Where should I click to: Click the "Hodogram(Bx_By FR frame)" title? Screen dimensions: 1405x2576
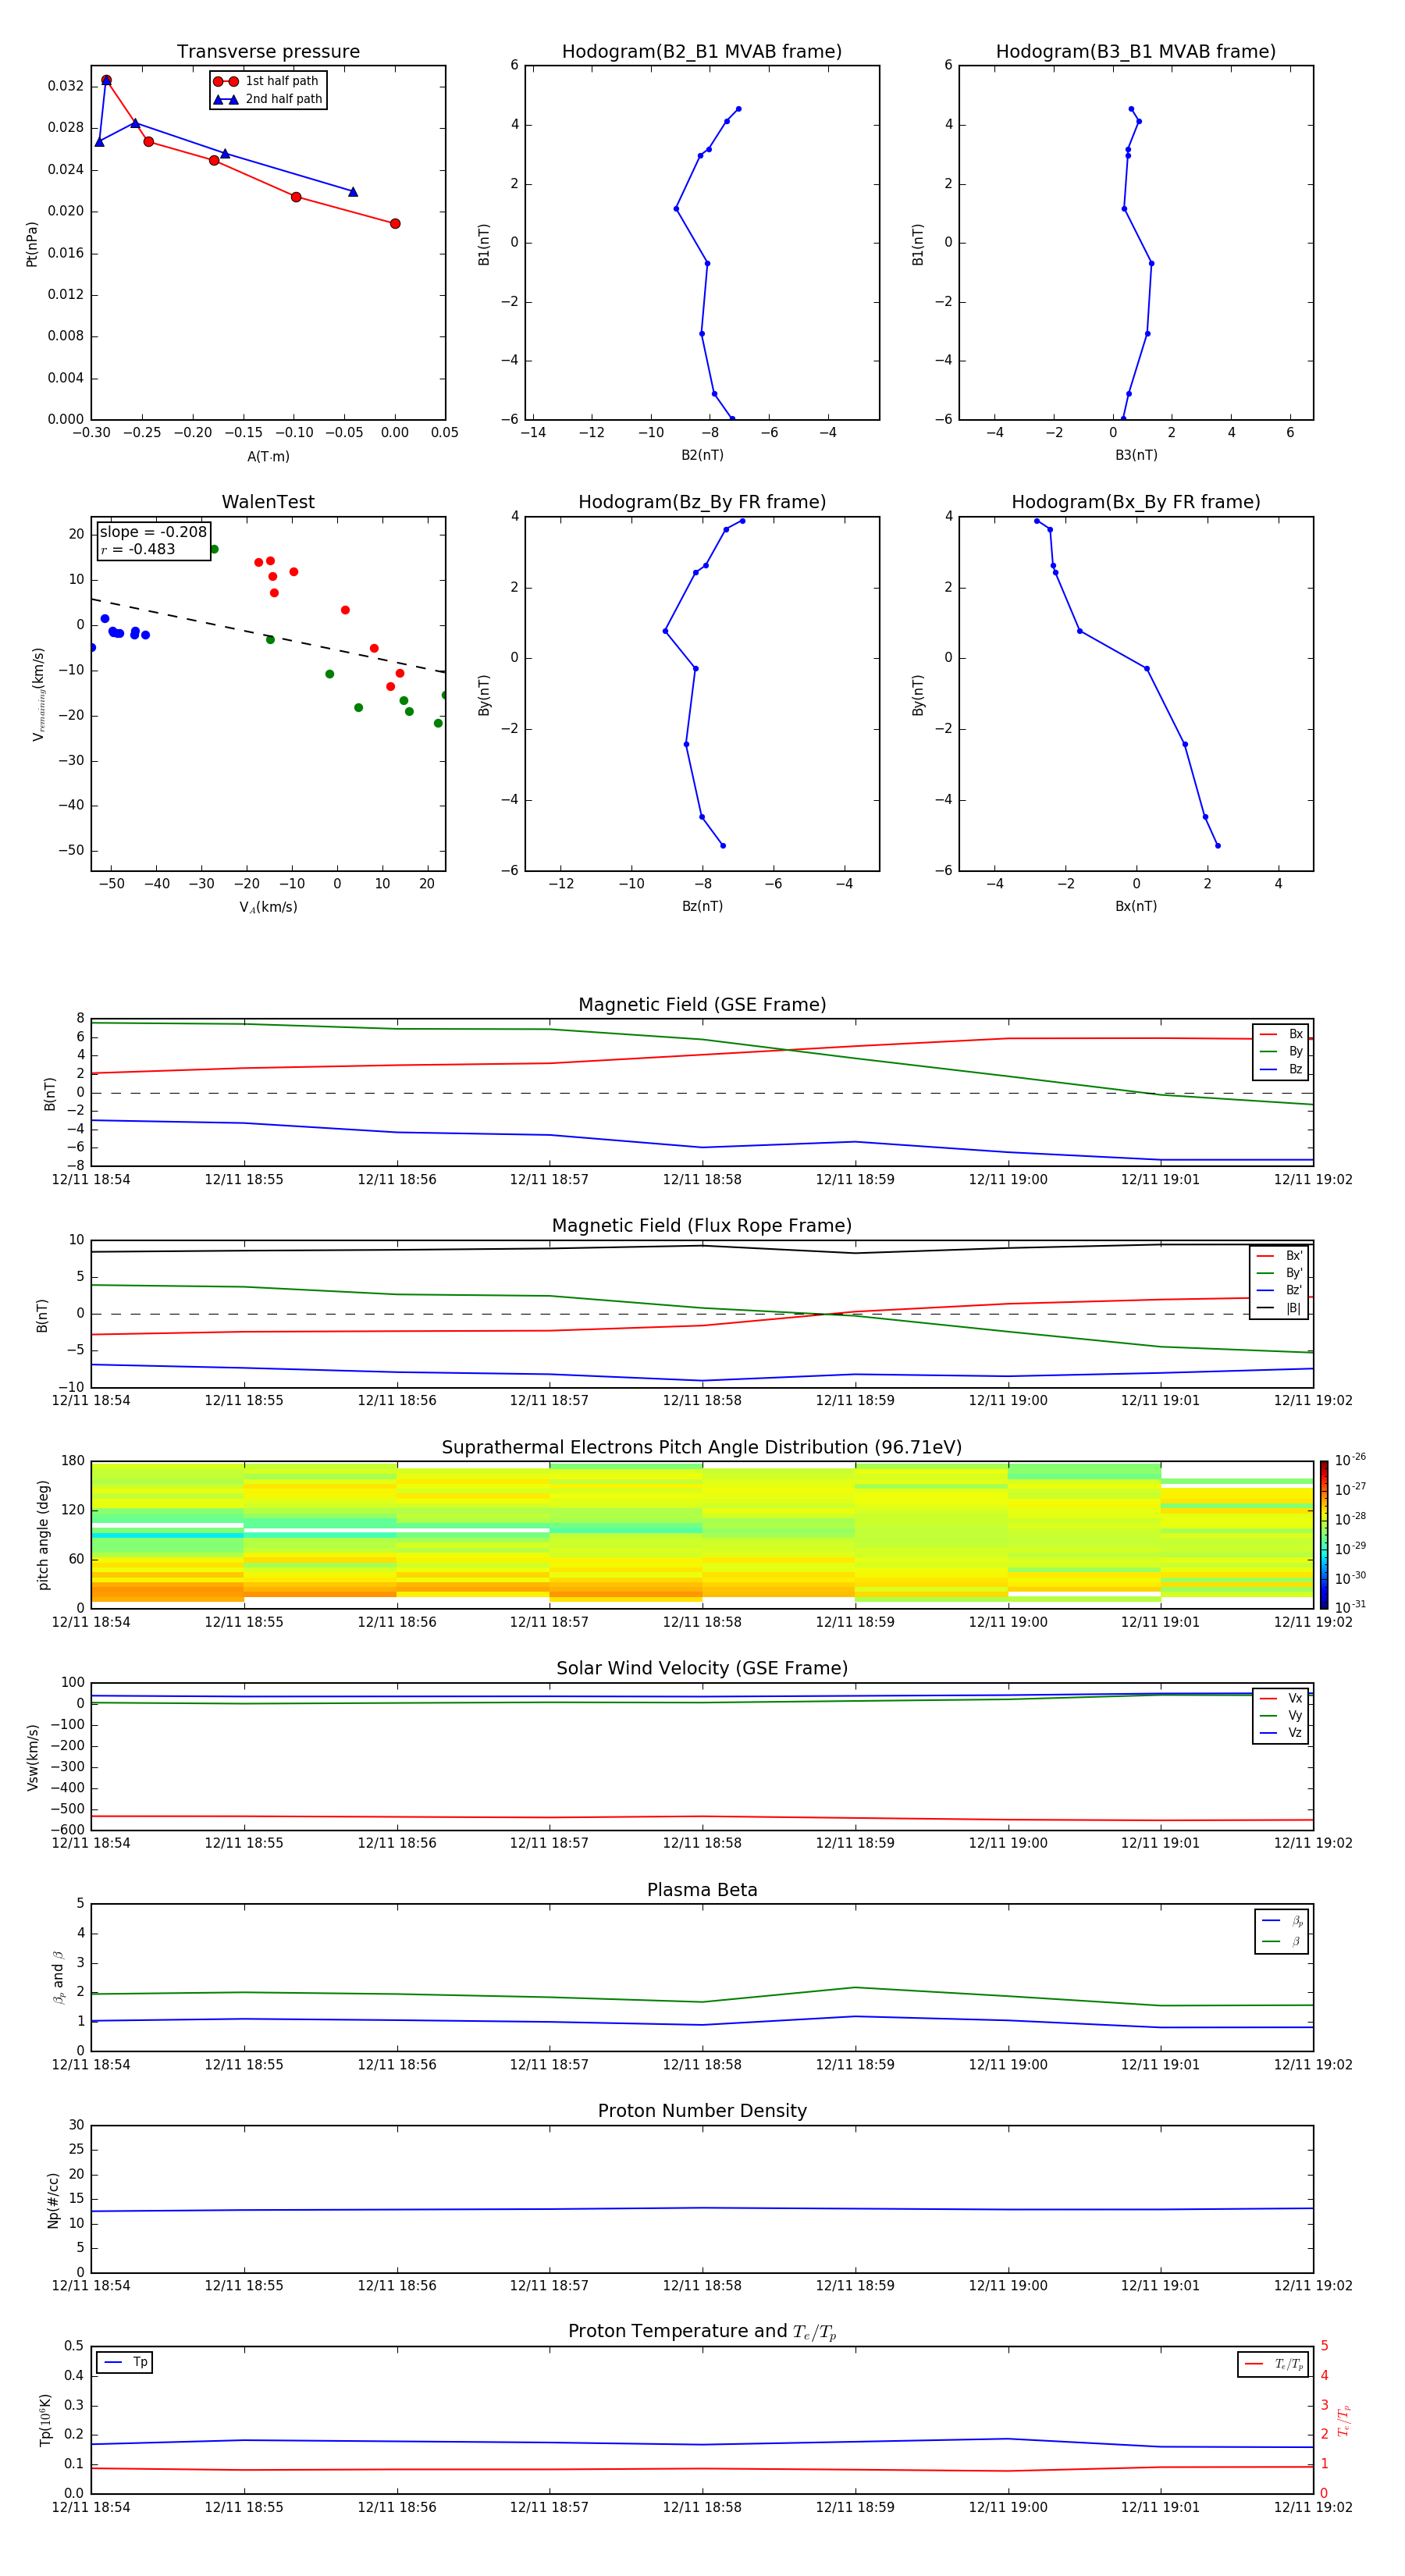pos(1136,502)
